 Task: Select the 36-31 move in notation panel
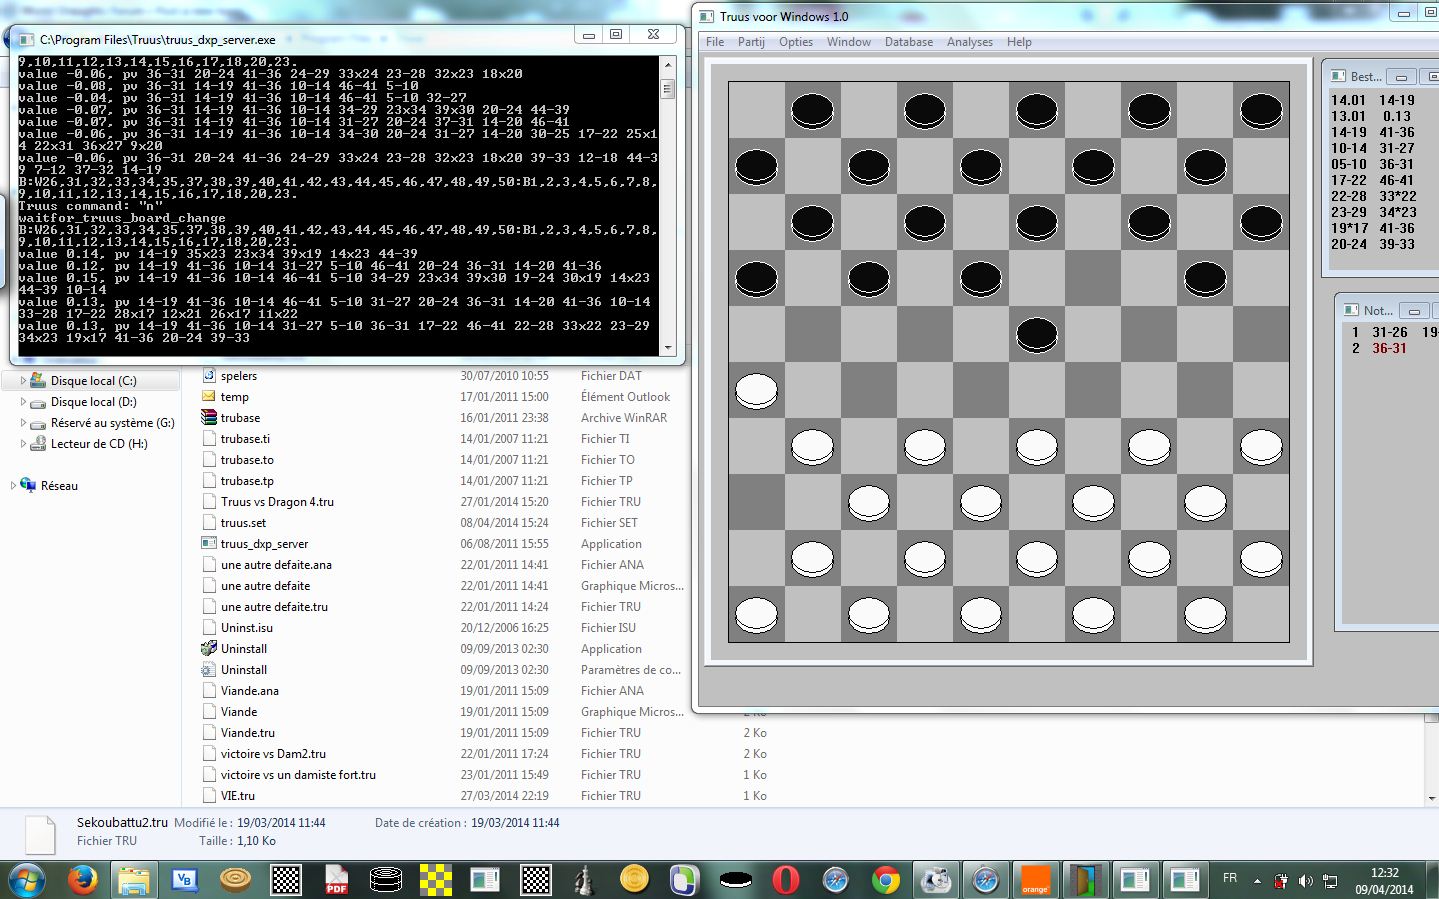point(1389,349)
